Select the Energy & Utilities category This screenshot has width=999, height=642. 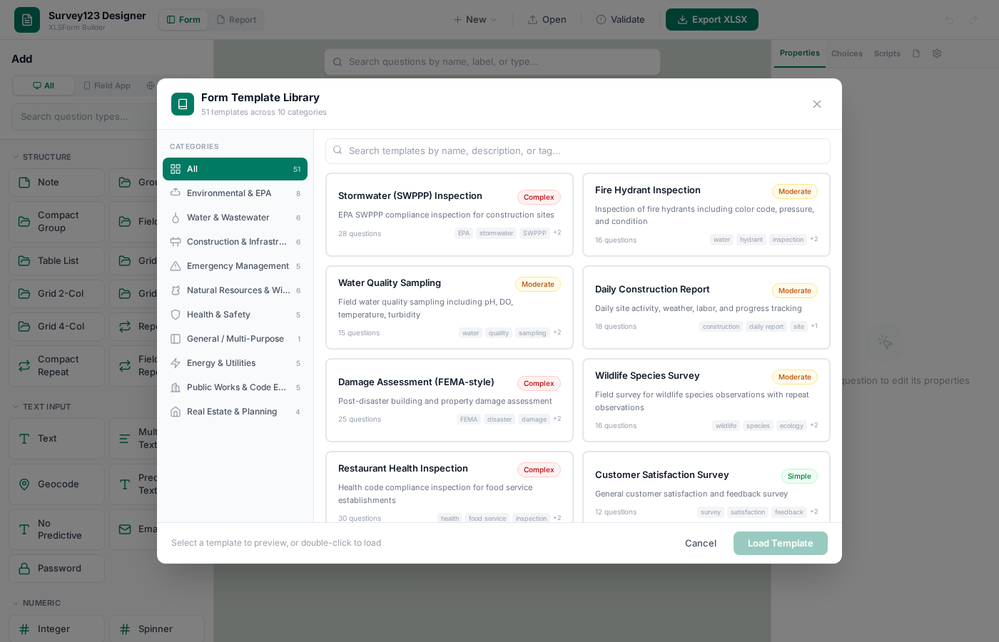[234, 363]
